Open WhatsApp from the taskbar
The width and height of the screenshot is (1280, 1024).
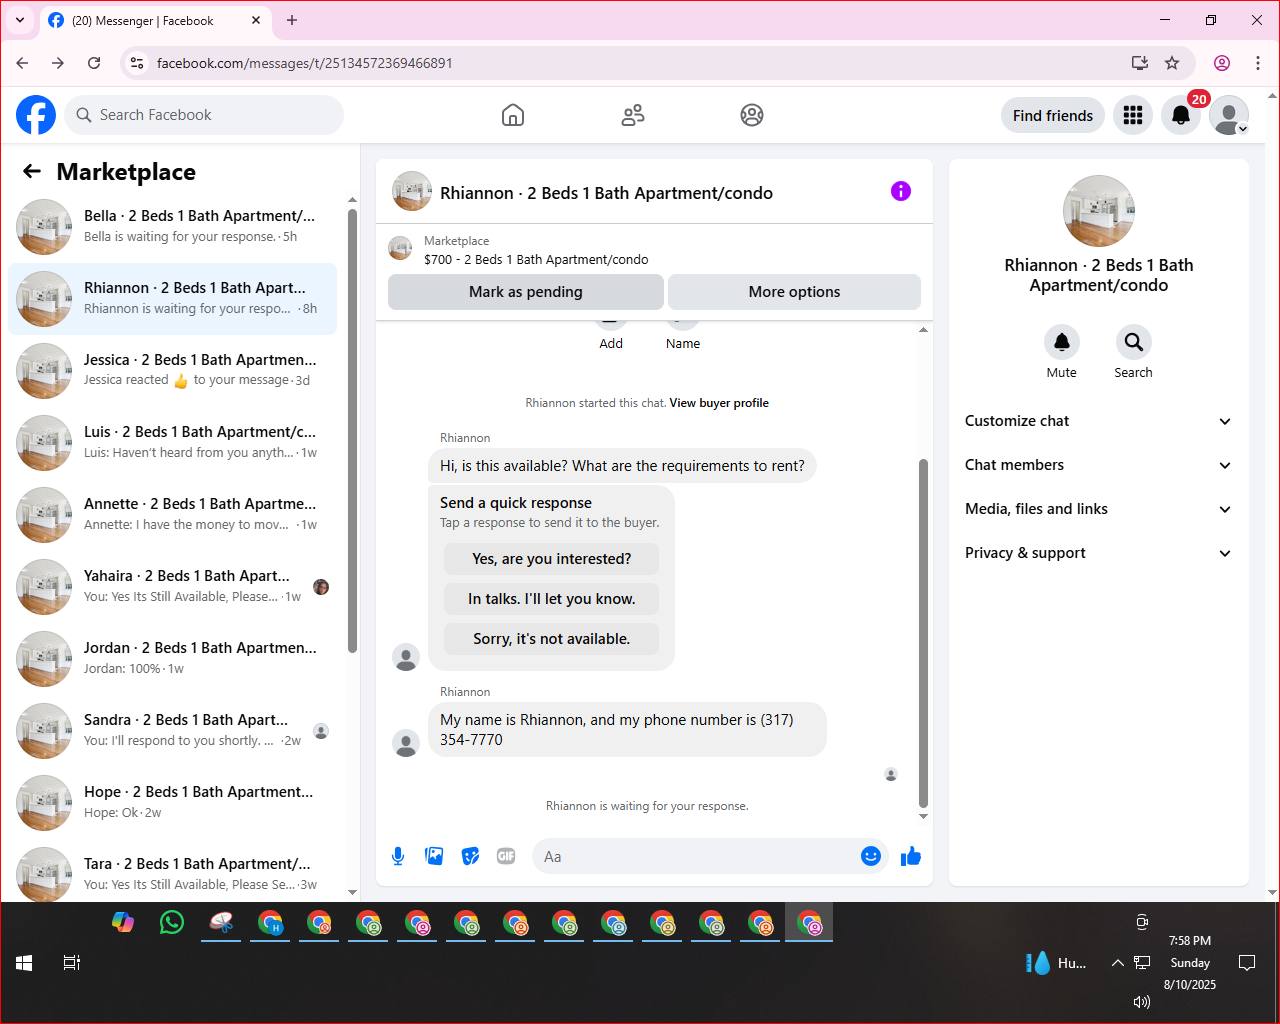click(172, 922)
